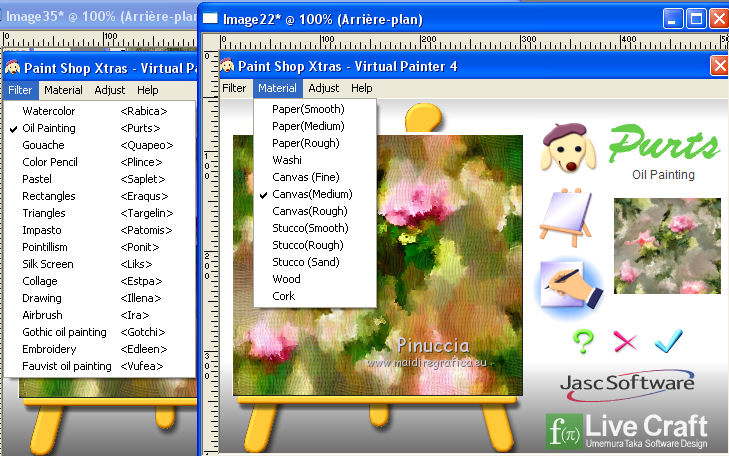The height and width of the screenshot is (456, 729).
Task: Select the checked Canvas(Medium) material
Action: (315, 194)
